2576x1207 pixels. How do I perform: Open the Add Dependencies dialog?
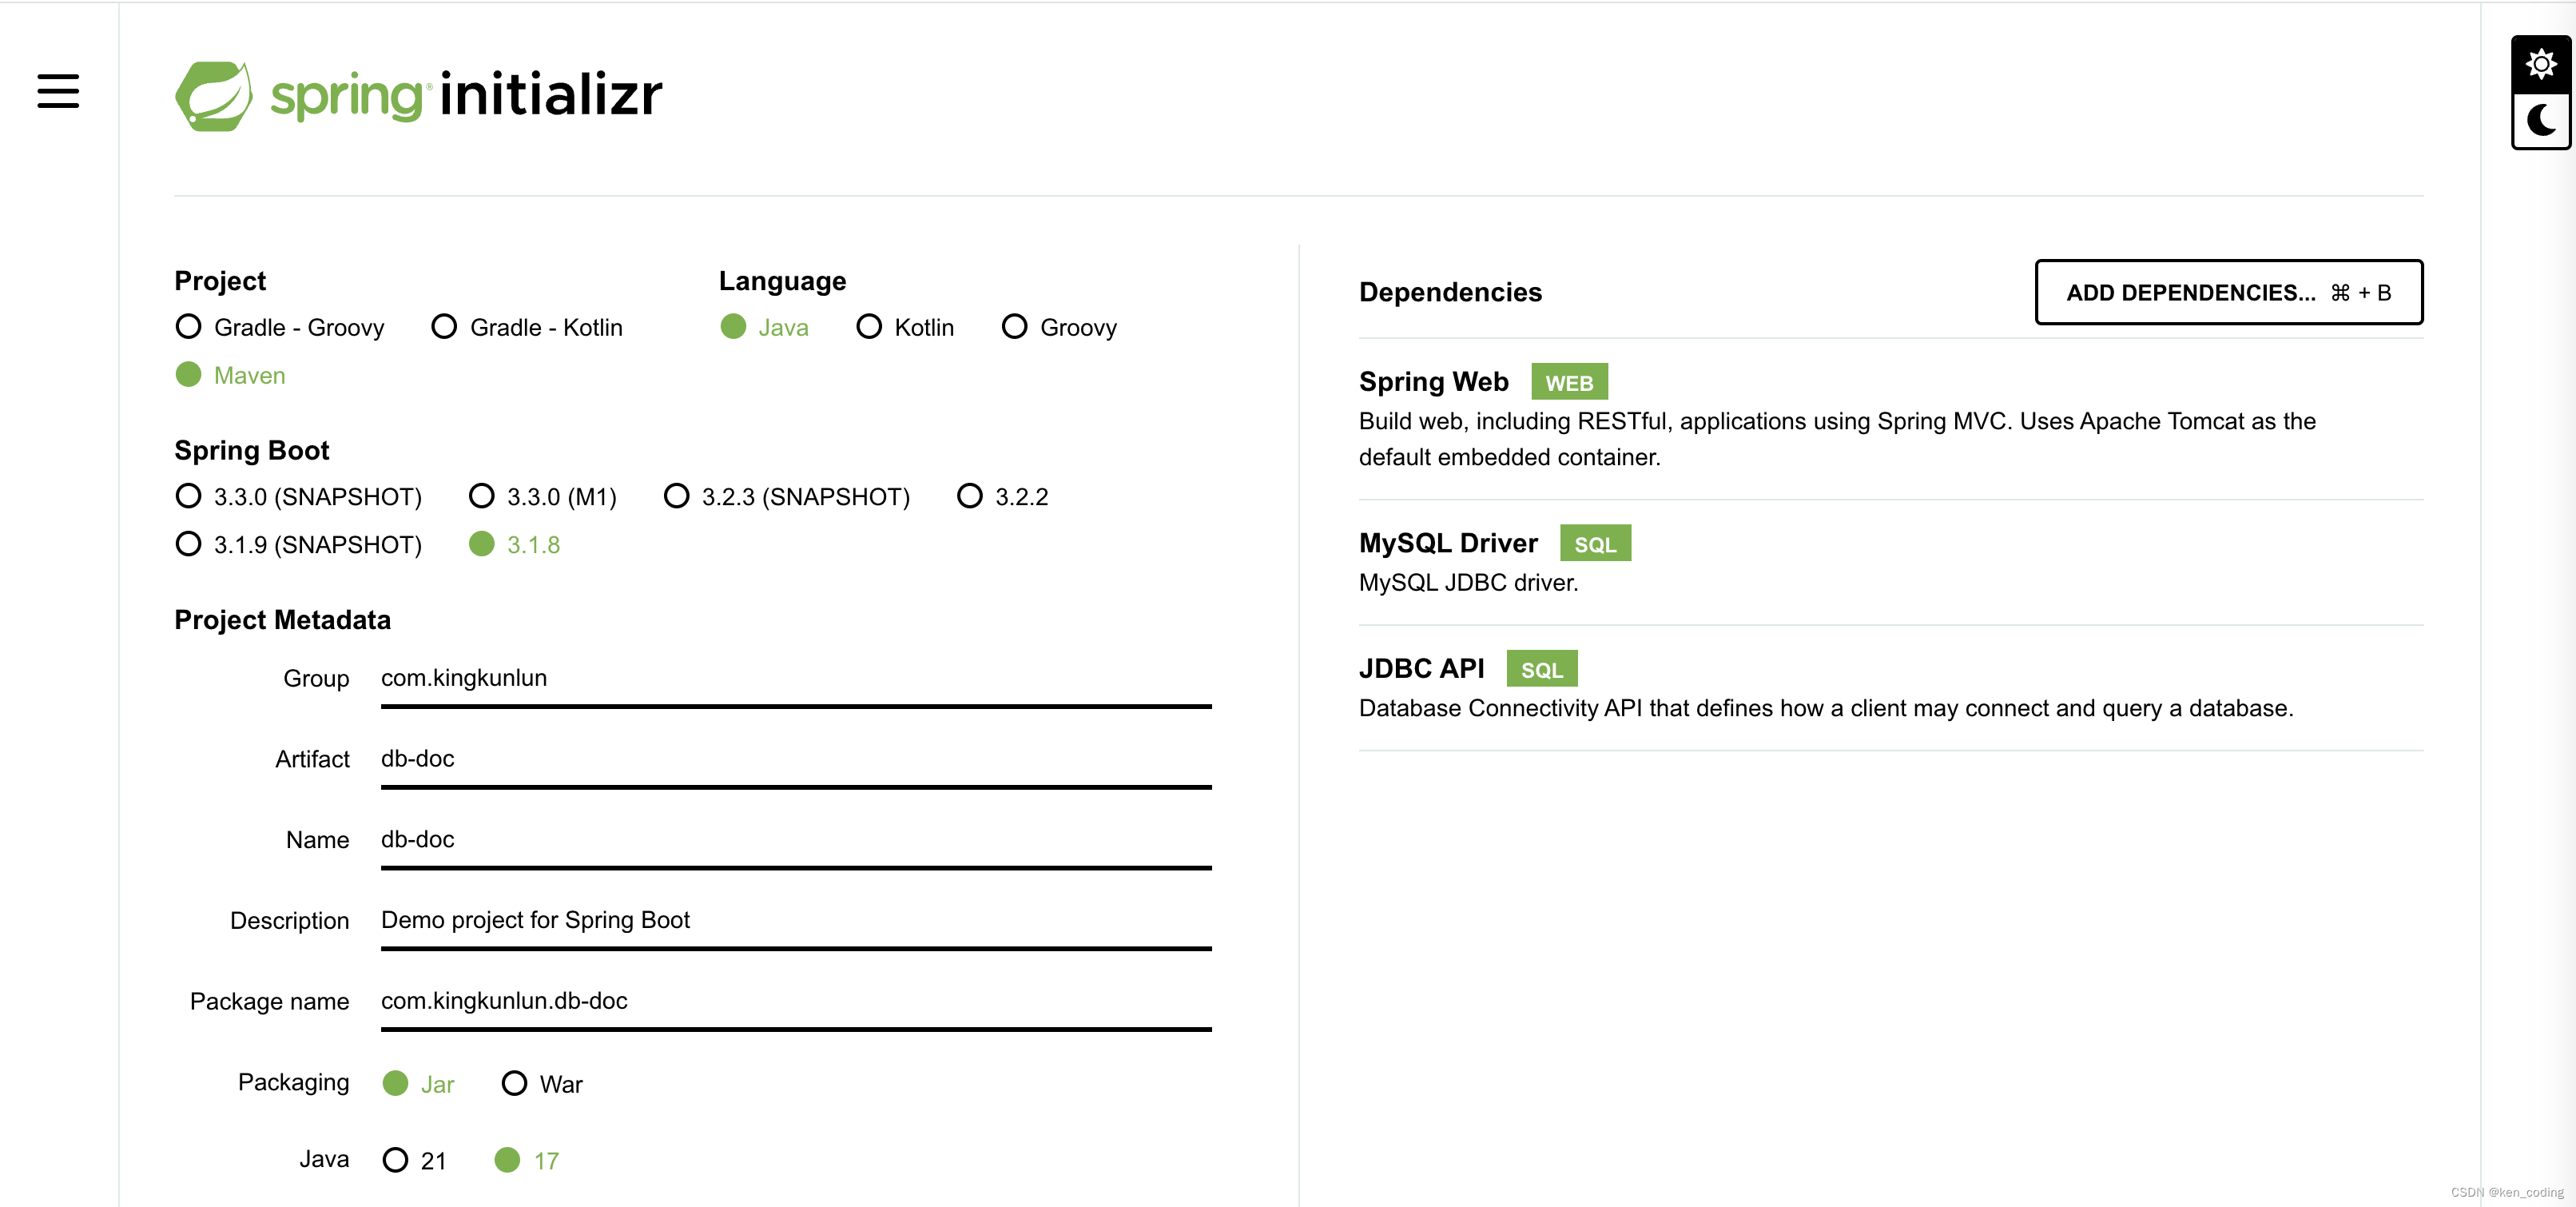click(2229, 292)
